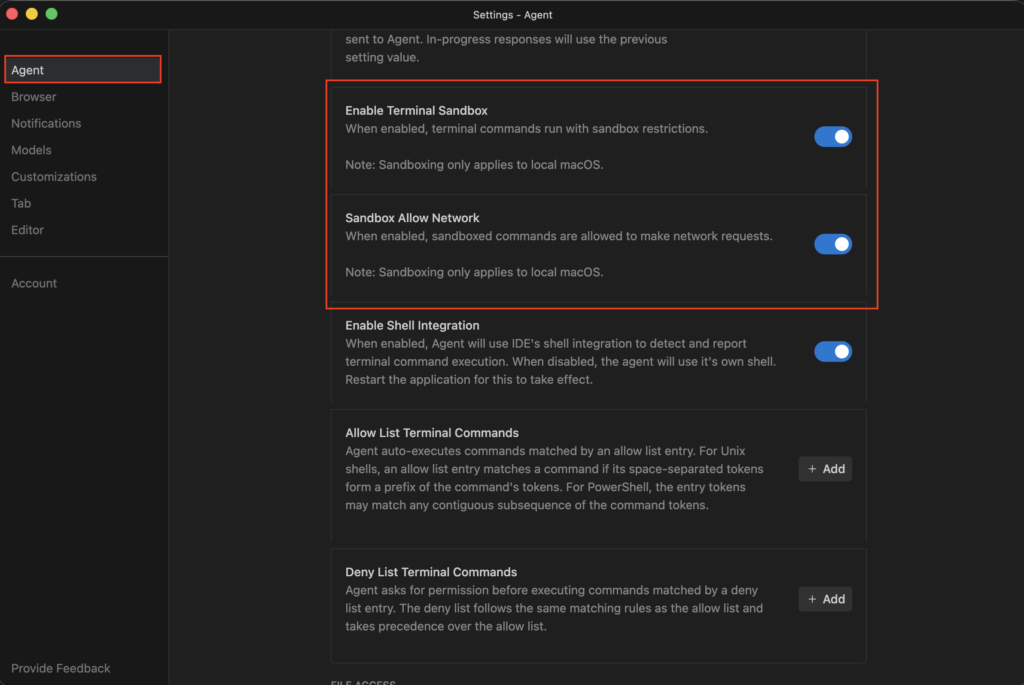Select Agent in the settings sidebar
Screen dimensions: 1024x685
[x=28, y=70]
